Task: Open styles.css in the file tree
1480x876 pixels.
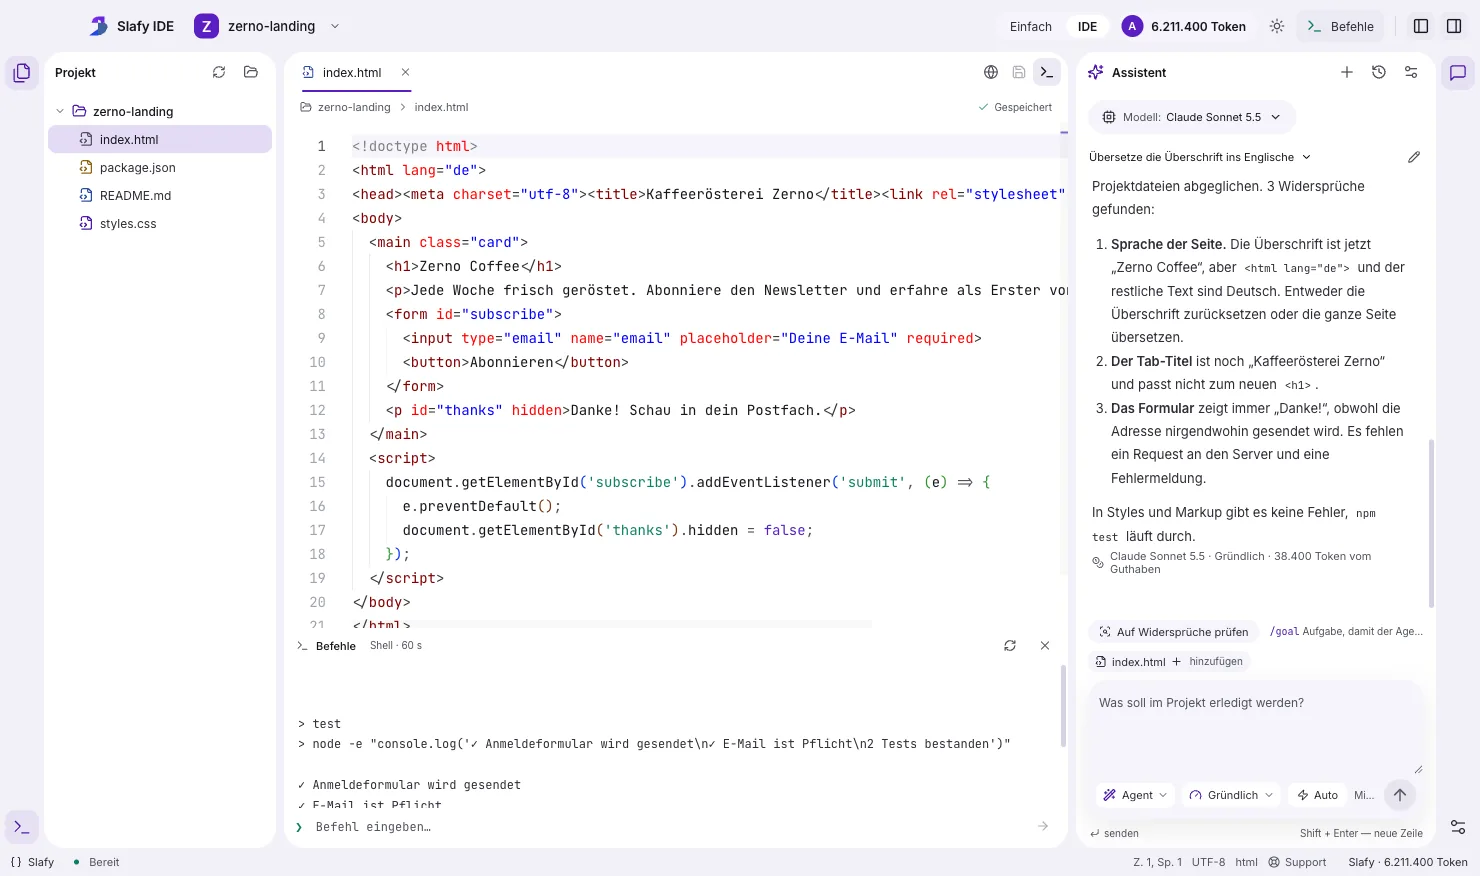Action: coord(160,224)
